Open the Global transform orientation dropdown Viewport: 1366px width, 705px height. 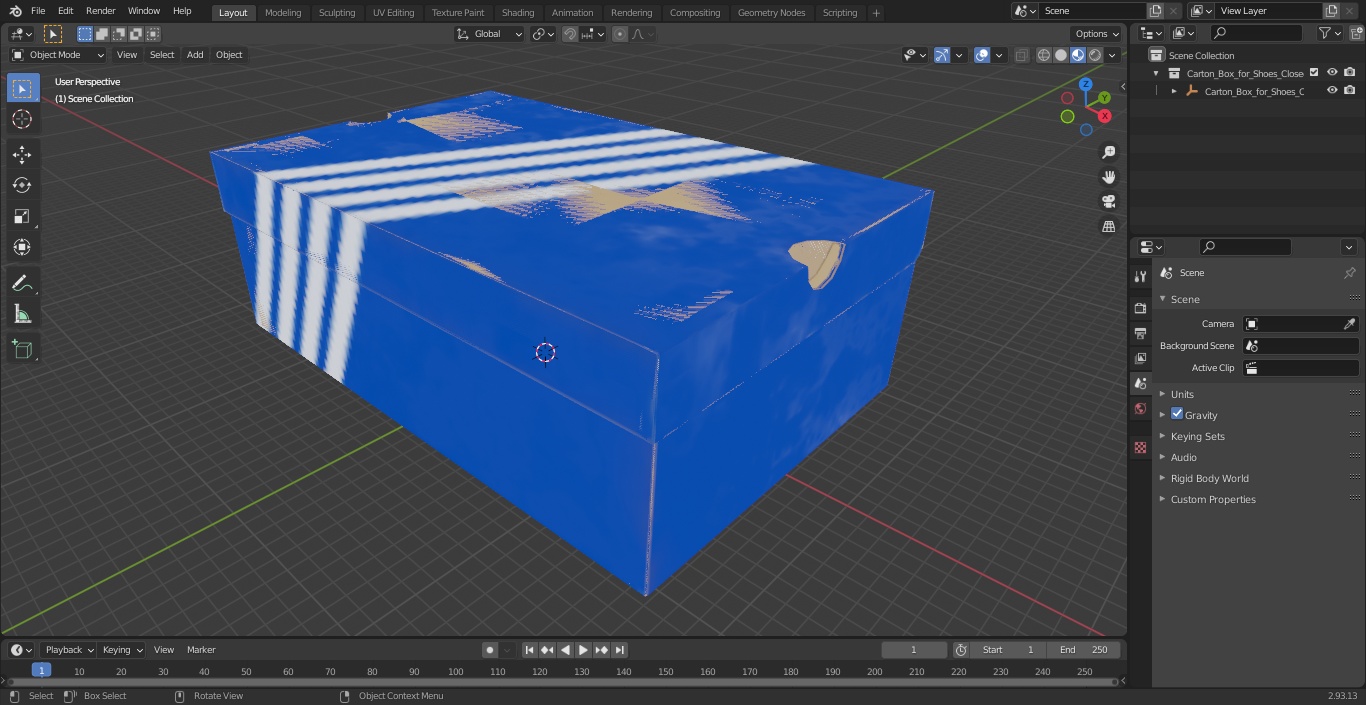(490, 34)
